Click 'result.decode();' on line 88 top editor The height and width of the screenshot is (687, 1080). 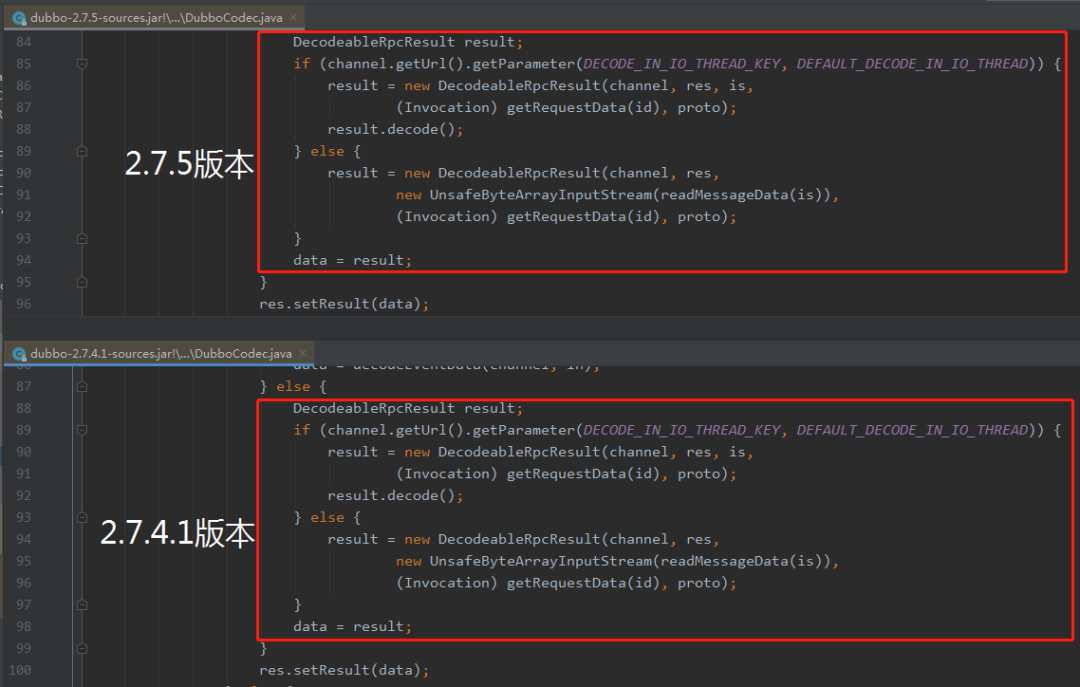(x=395, y=130)
